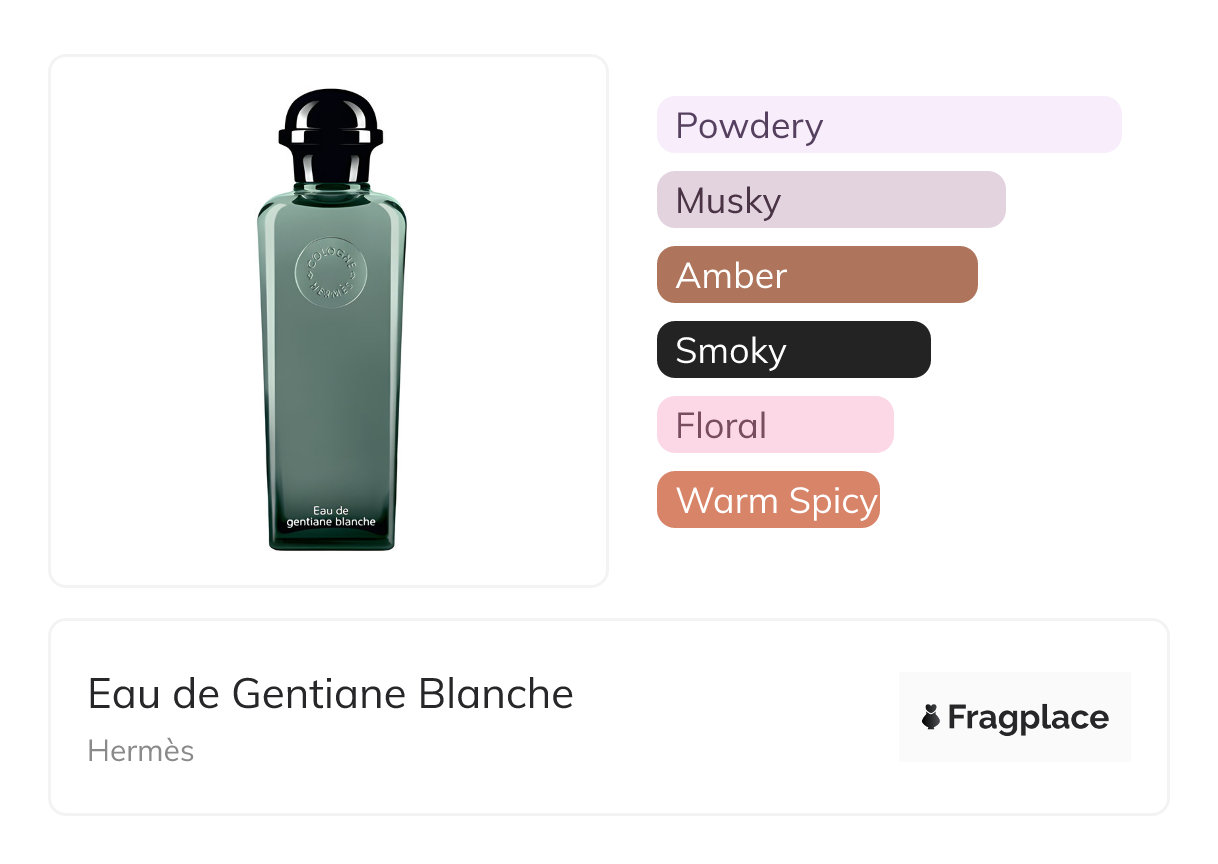Click the 'Warm Spicy' text label

click(777, 501)
